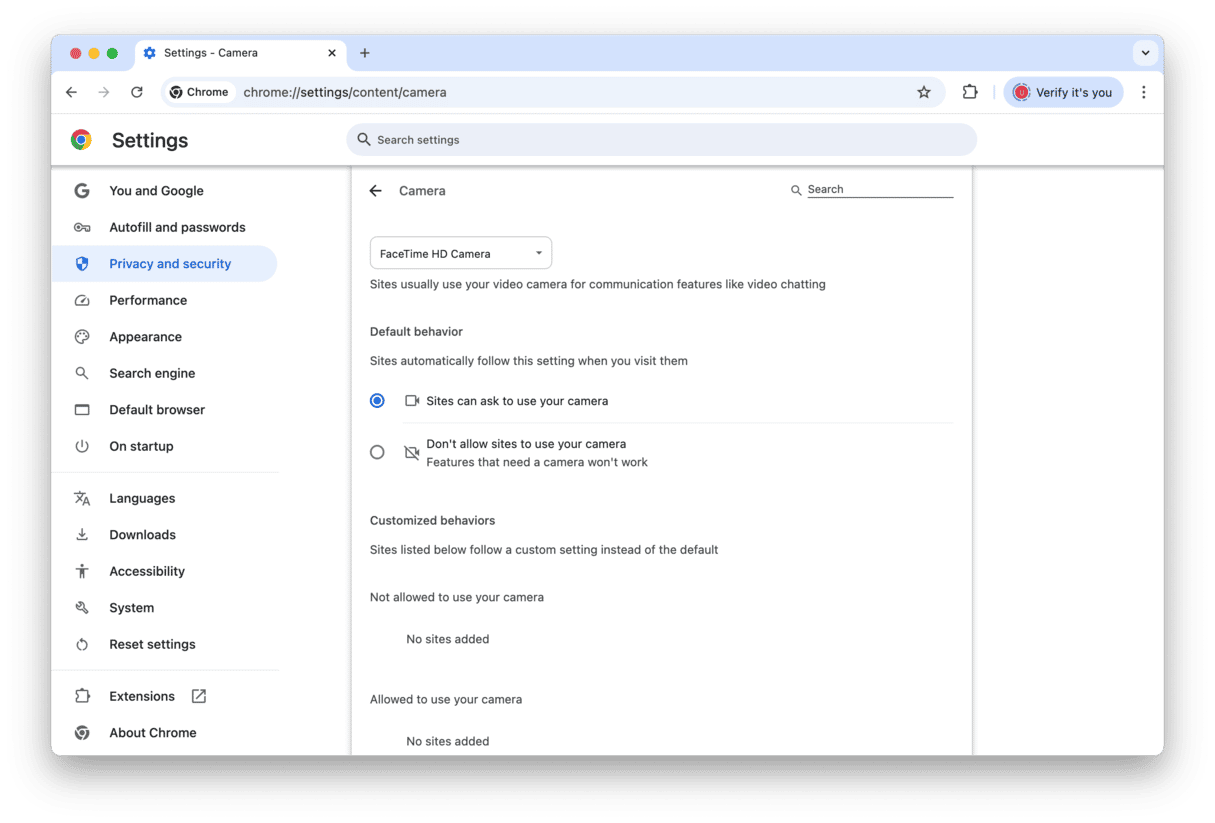Open Privacy and security section

(170, 264)
